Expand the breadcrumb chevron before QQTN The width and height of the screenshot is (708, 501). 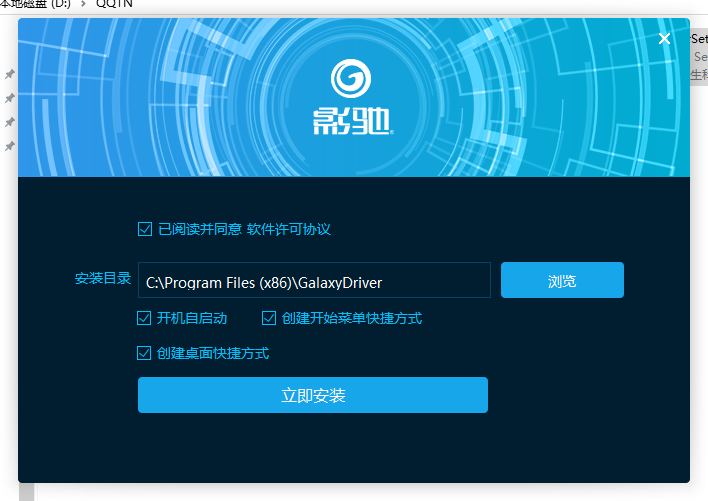[83, 4]
